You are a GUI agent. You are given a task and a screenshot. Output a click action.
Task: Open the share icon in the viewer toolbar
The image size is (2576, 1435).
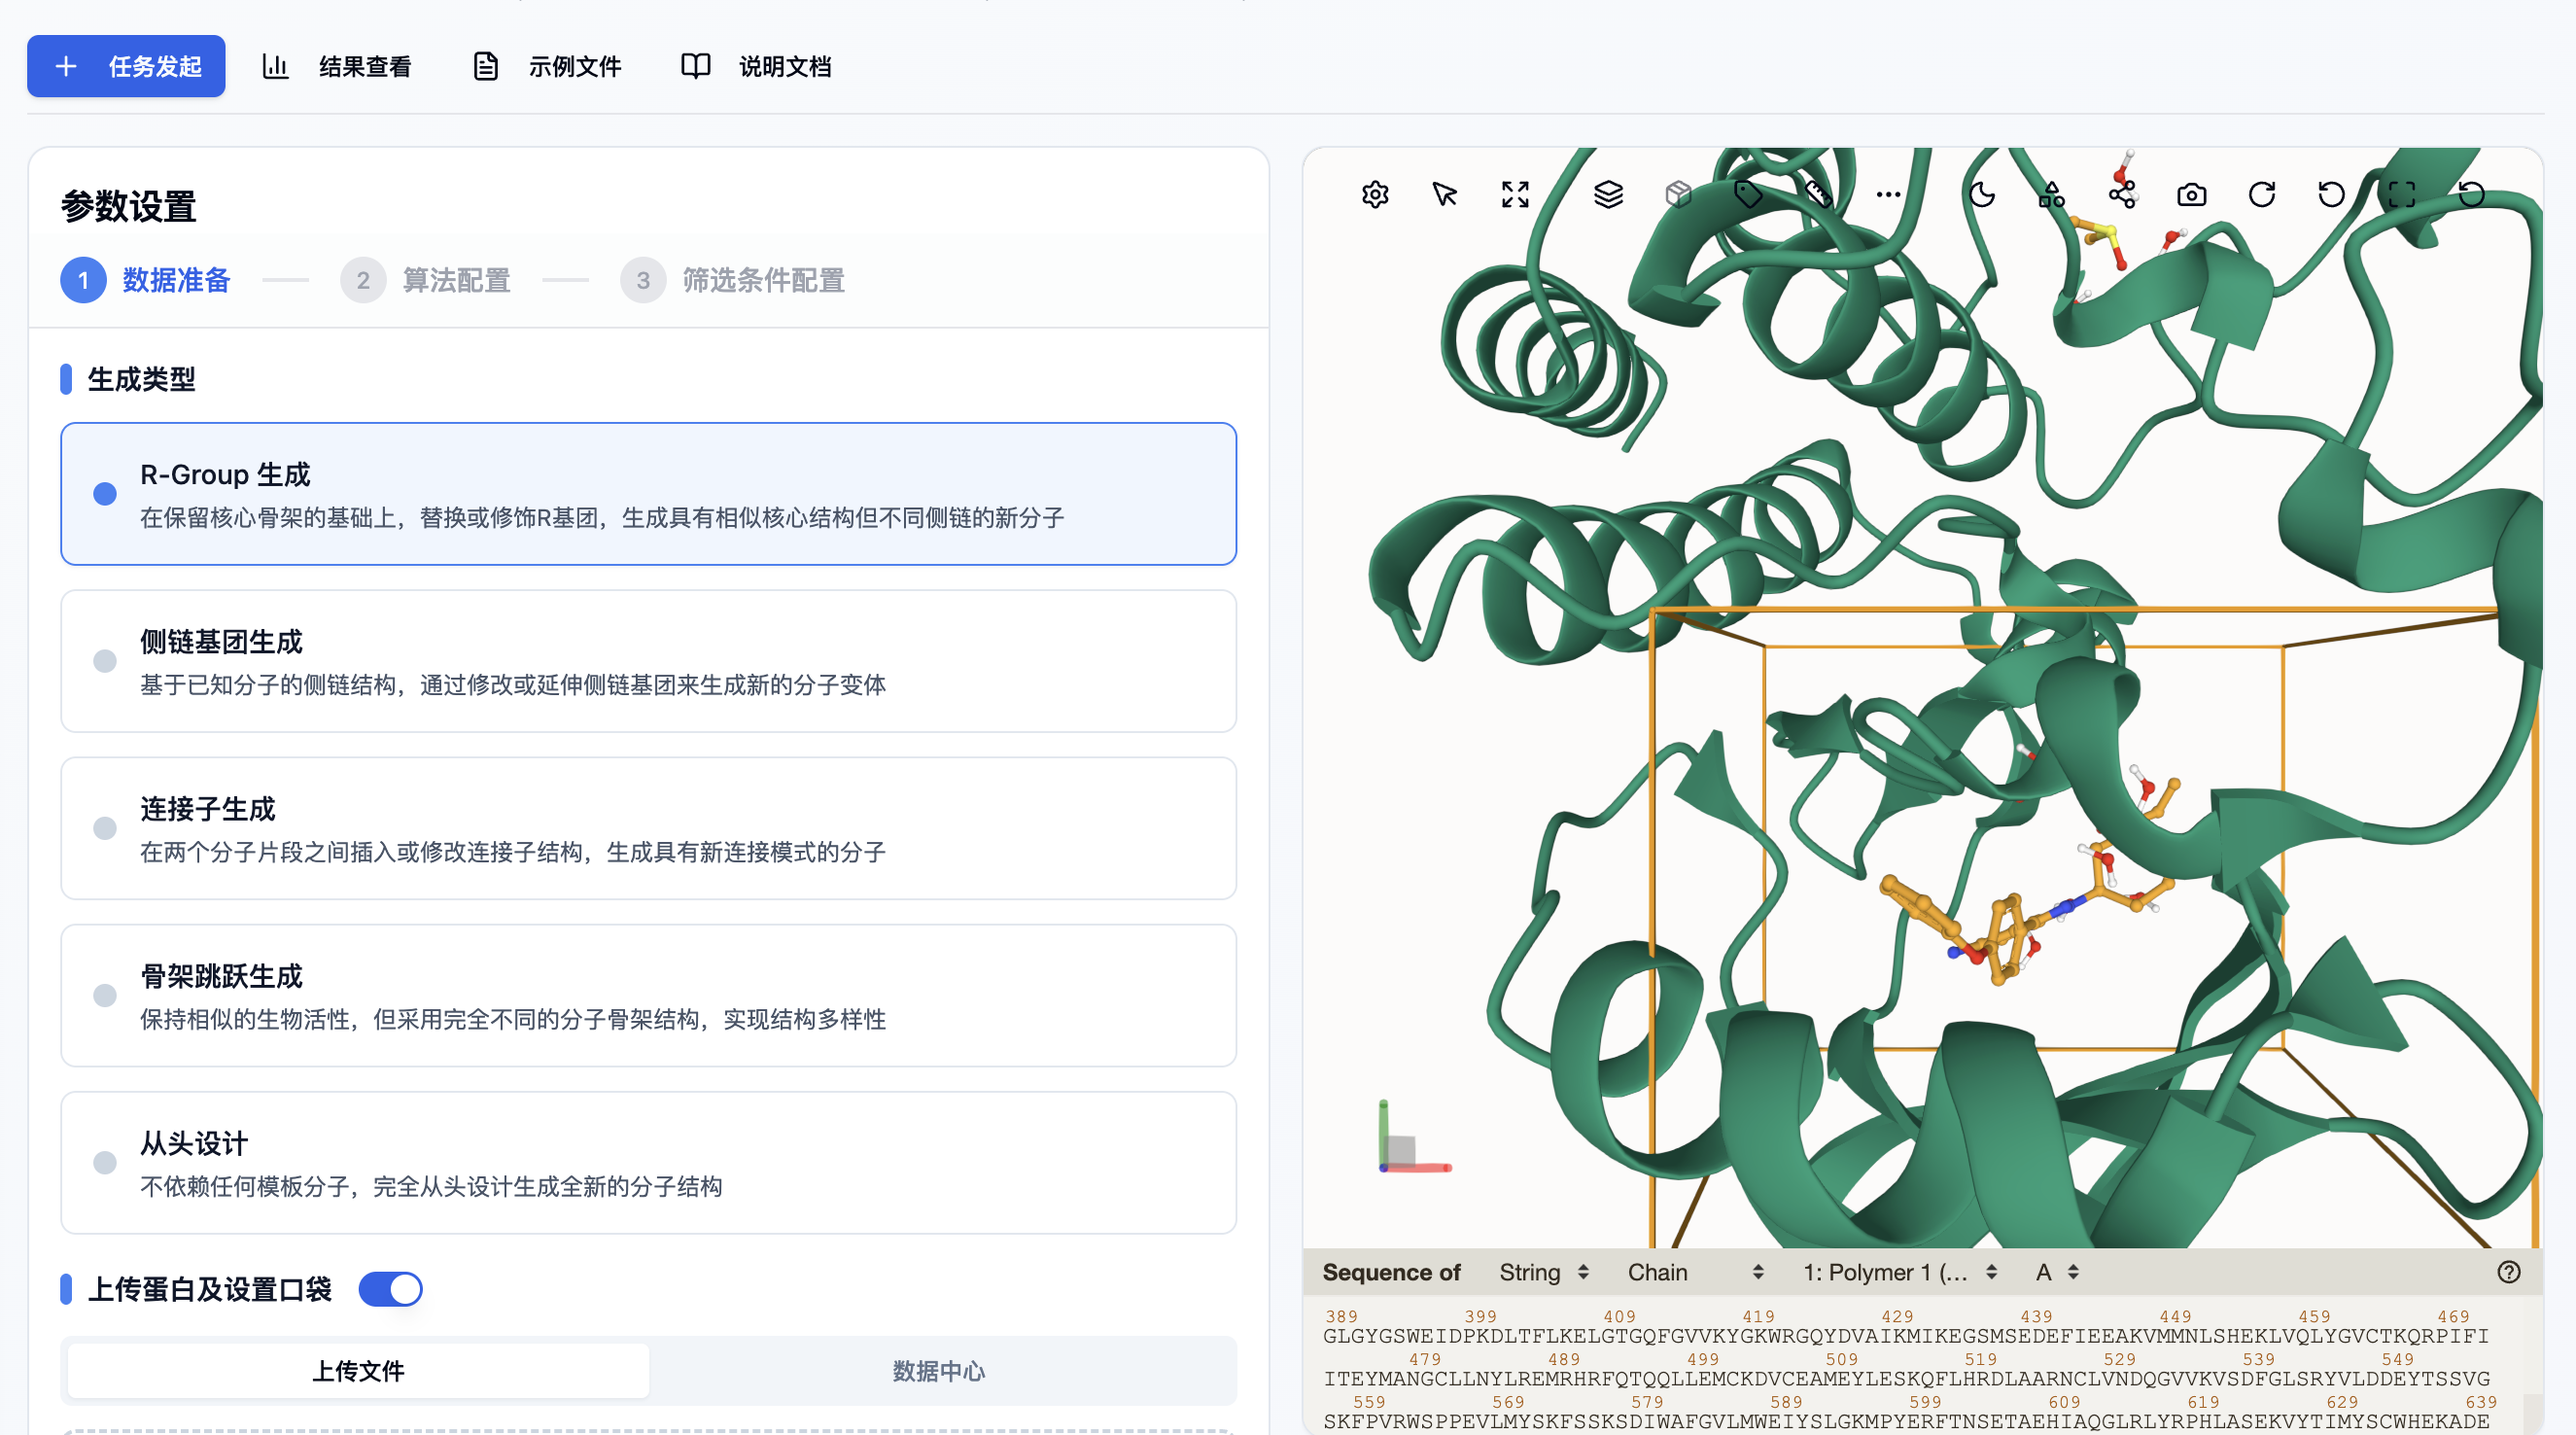pyautogui.click(x=2122, y=194)
